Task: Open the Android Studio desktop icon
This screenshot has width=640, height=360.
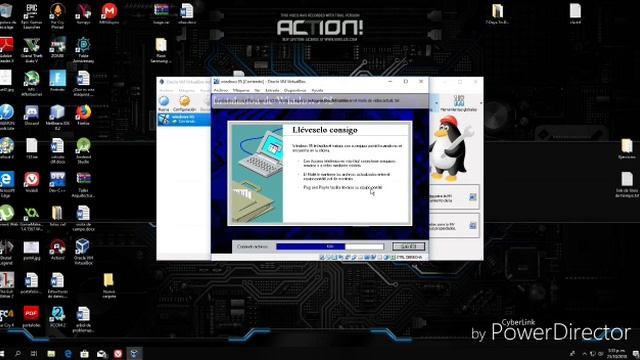Action: (x=83, y=151)
